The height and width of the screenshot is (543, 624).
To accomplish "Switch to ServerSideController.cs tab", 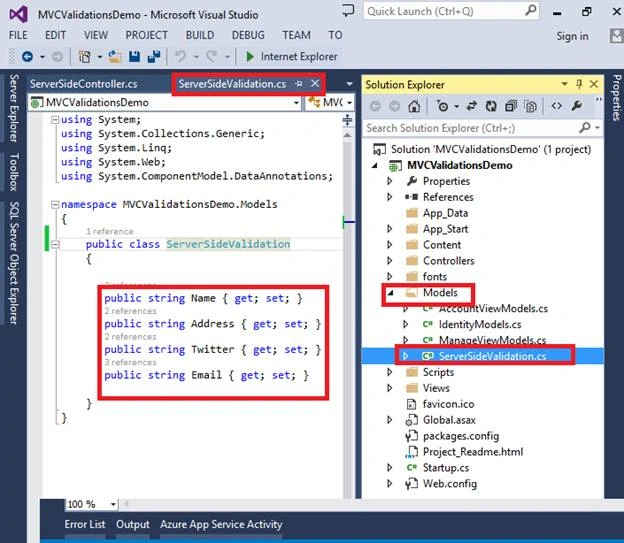I will click(84, 84).
